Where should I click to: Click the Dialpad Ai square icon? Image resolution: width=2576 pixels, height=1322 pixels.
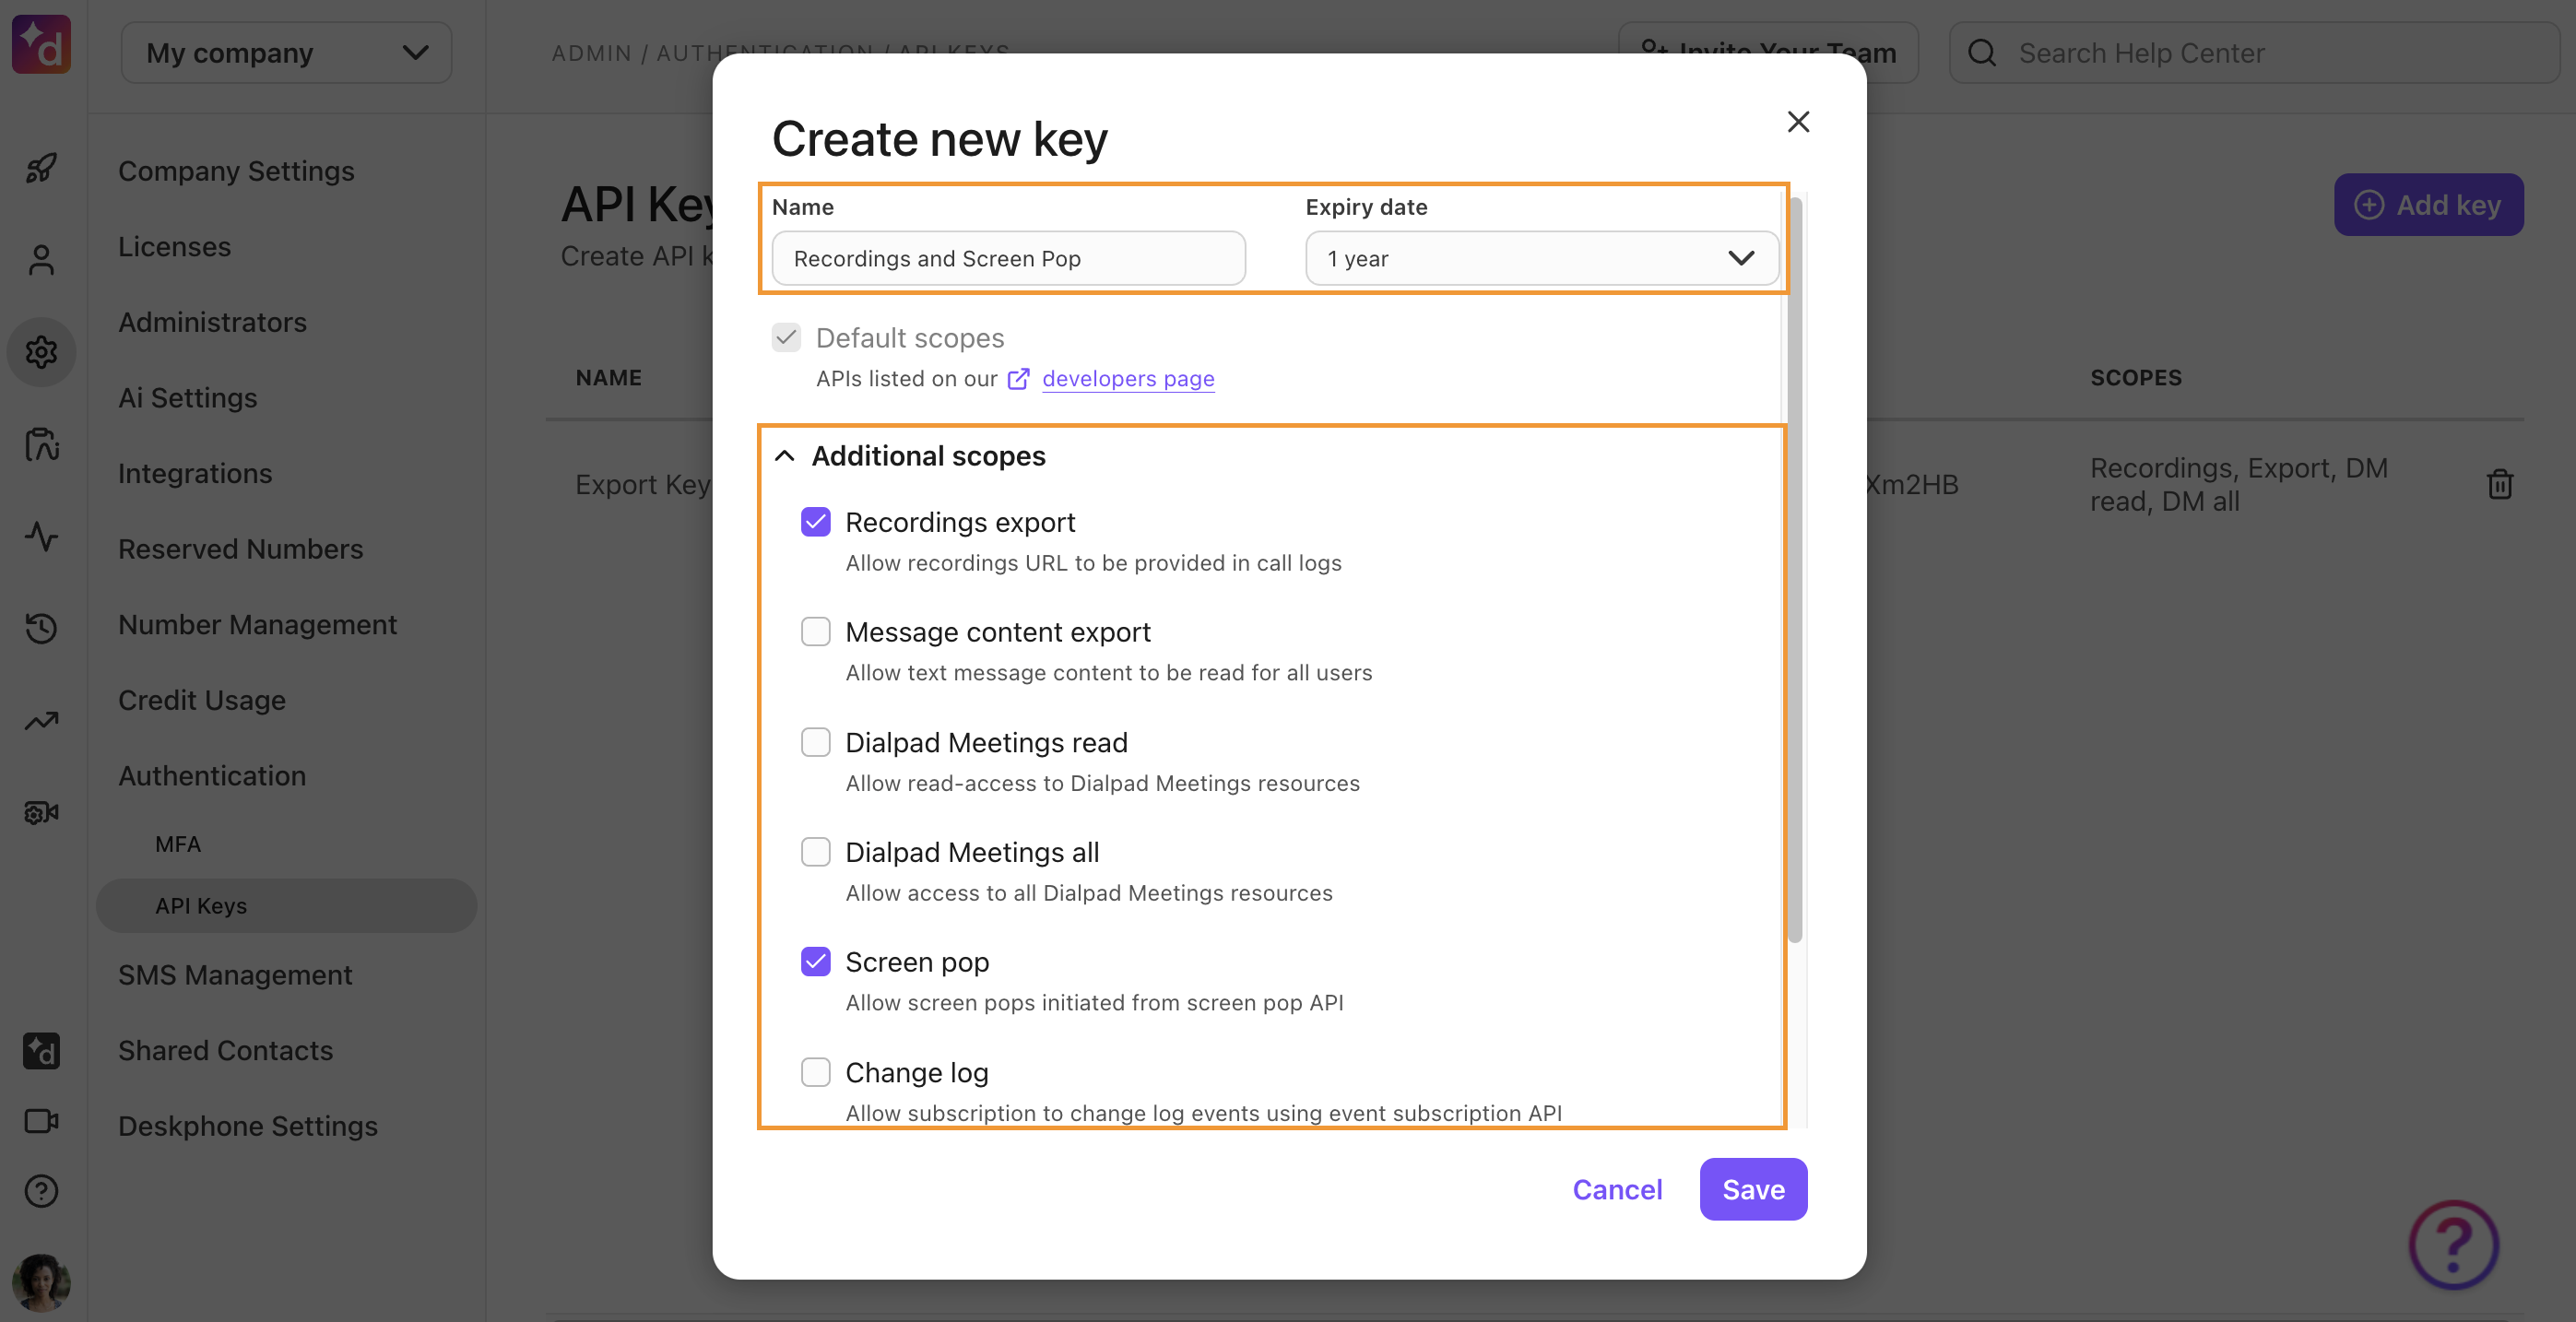pos(41,1051)
